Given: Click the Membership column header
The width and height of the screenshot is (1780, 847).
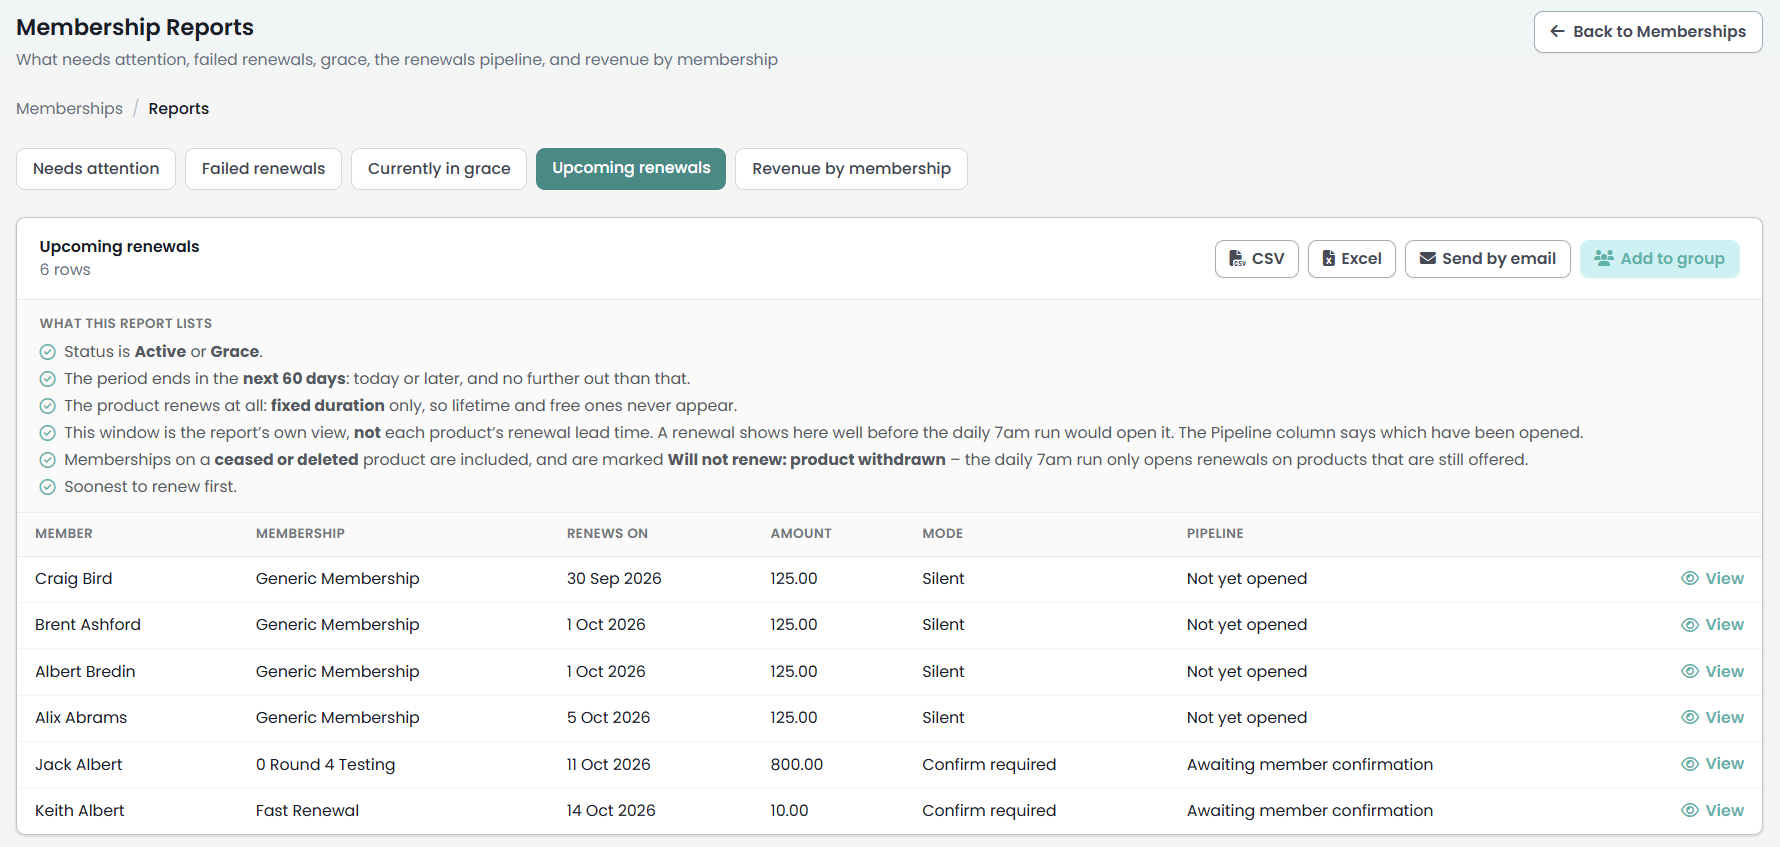Looking at the screenshot, I should coord(300,534).
